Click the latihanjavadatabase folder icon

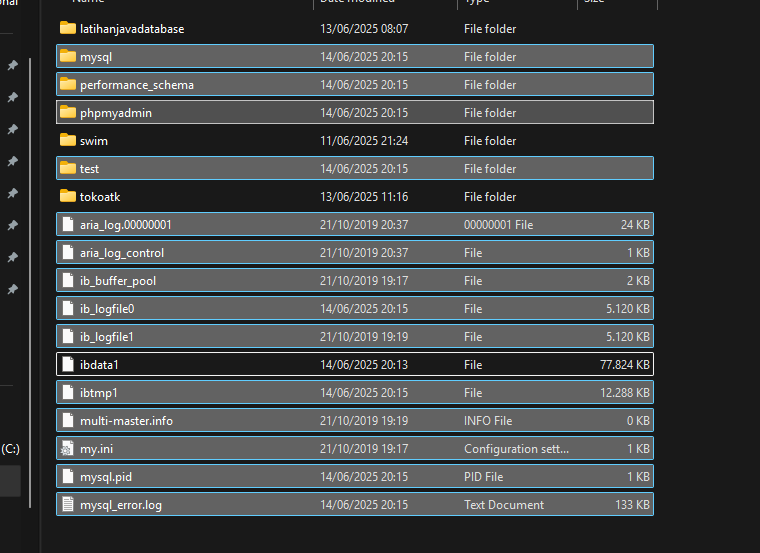(x=68, y=28)
